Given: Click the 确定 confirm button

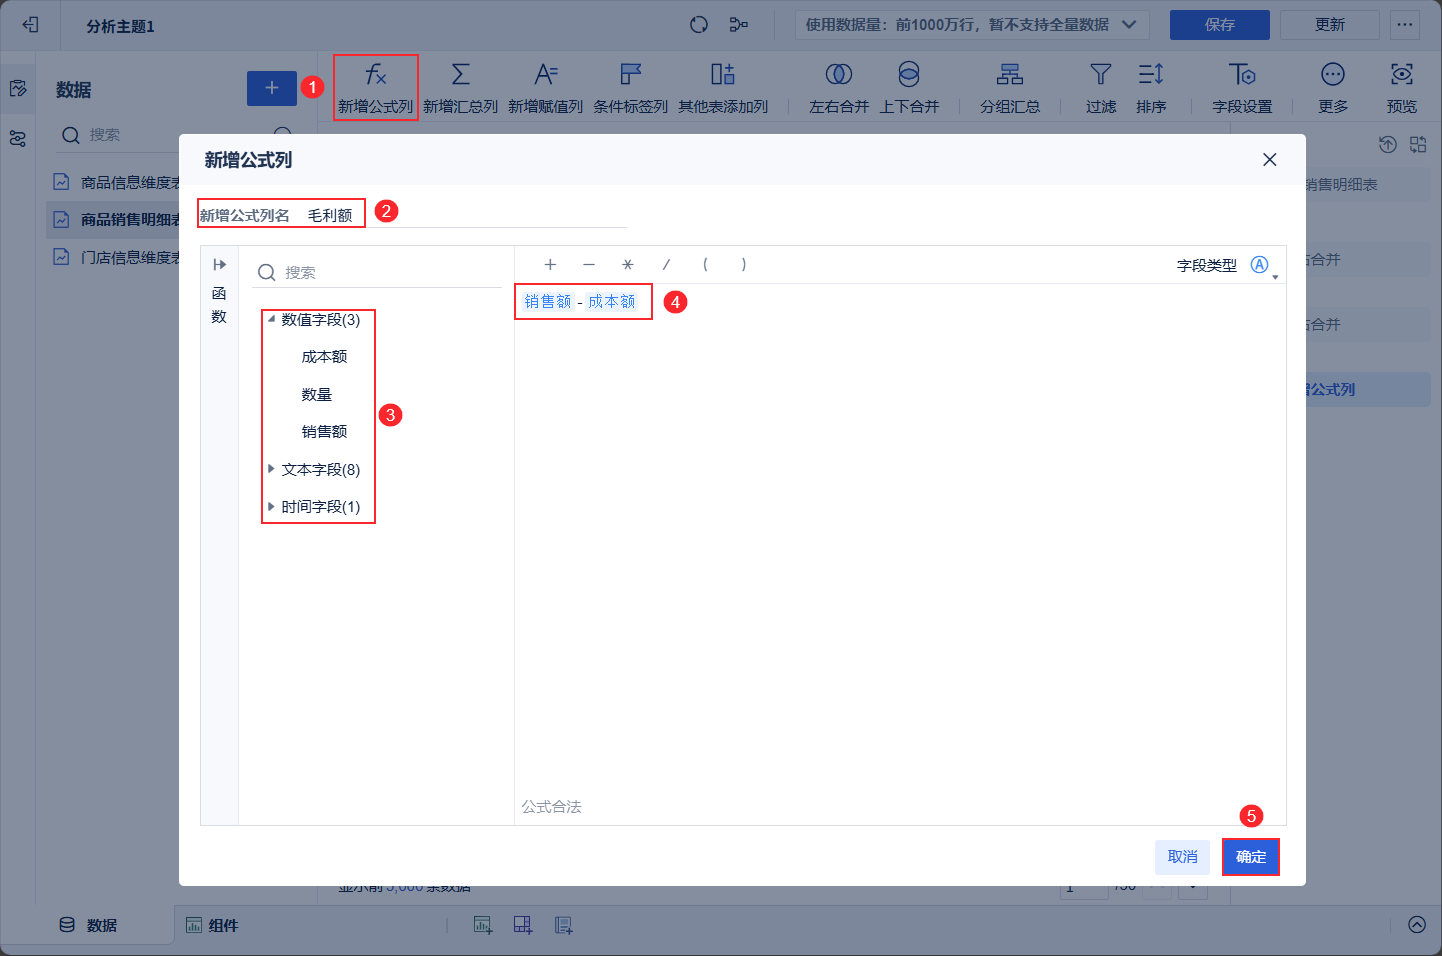Looking at the screenshot, I should (1250, 857).
